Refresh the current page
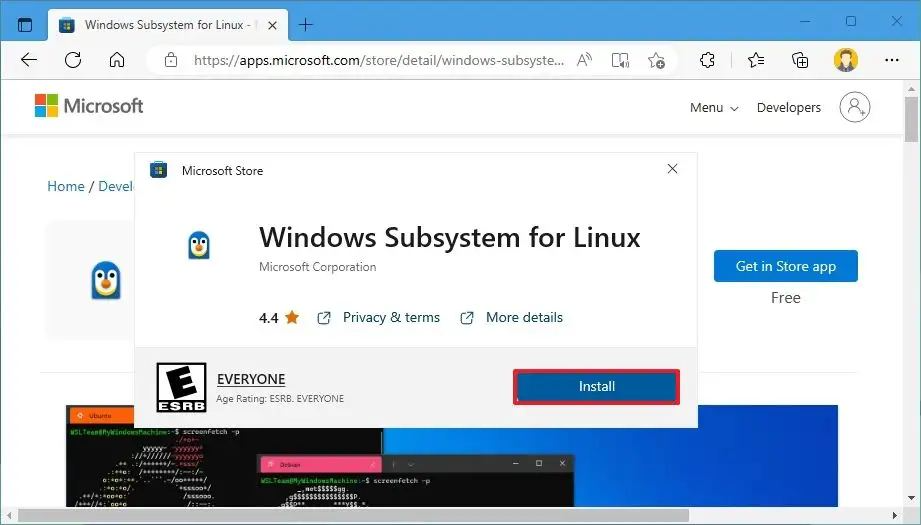Viewport: 921px width, 525px height. point(73,60)
